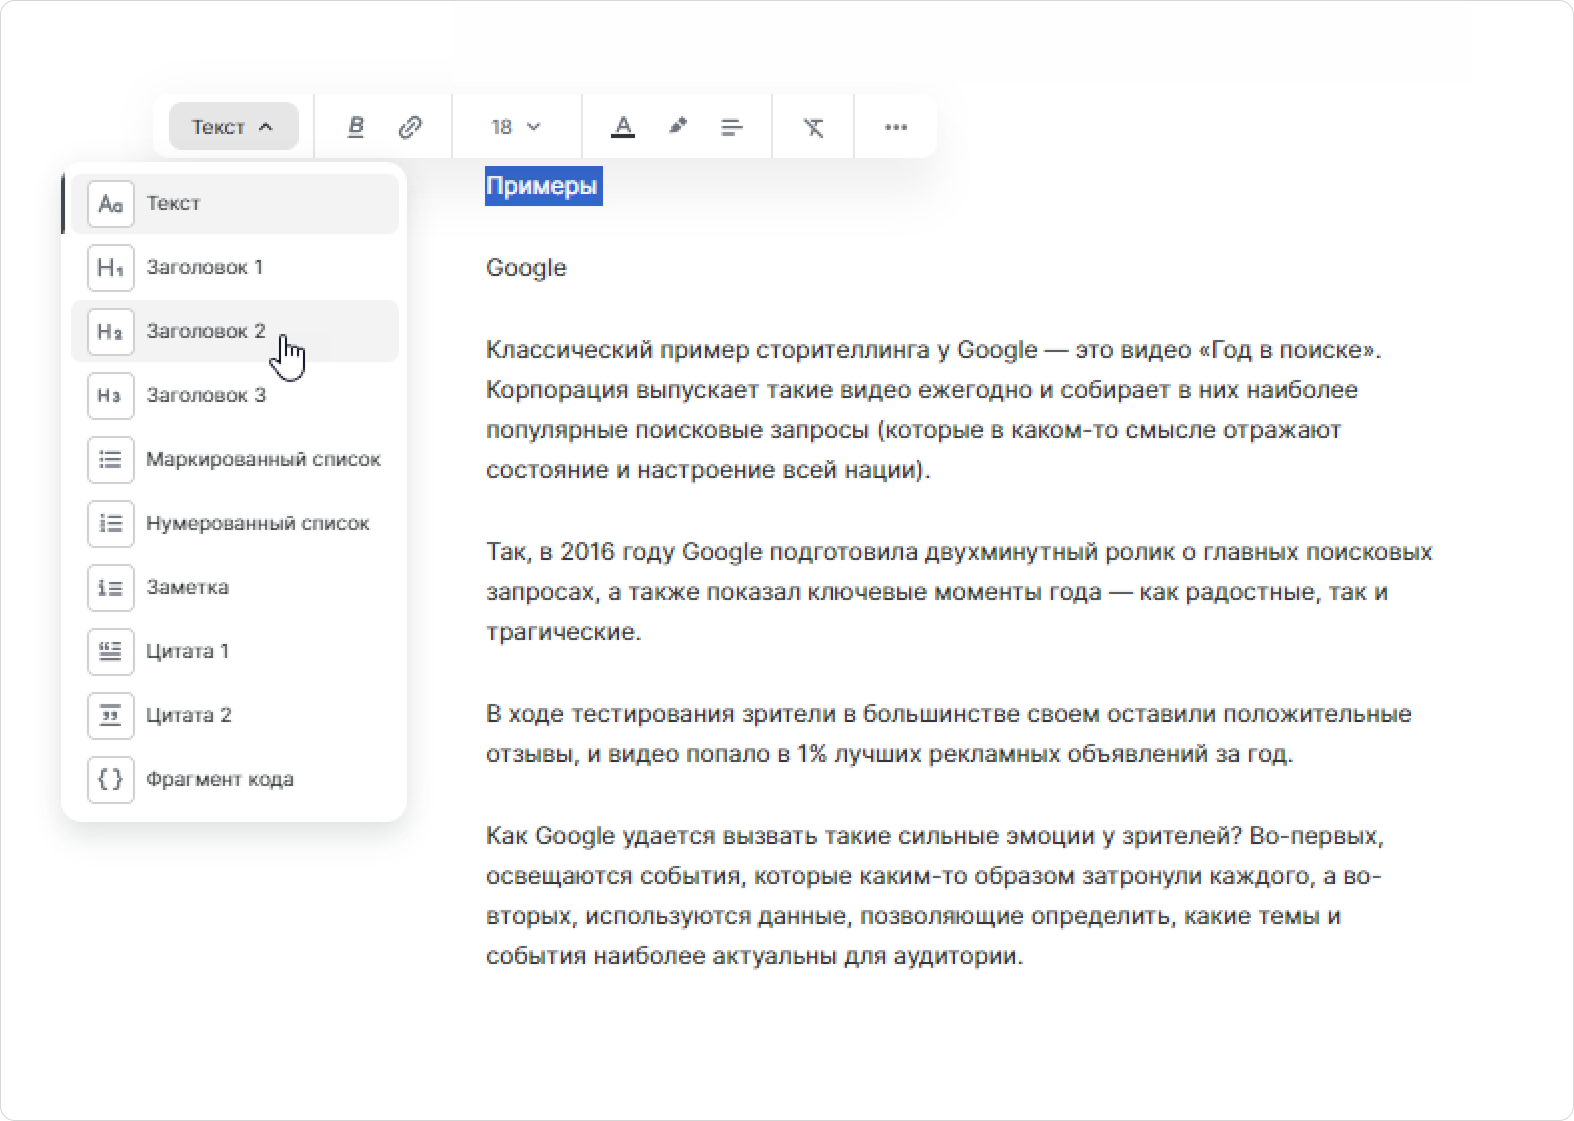Screen dimensions: 1574x1121
Task: Apply the Заголовок 1 style
Action: pos(235,268)
